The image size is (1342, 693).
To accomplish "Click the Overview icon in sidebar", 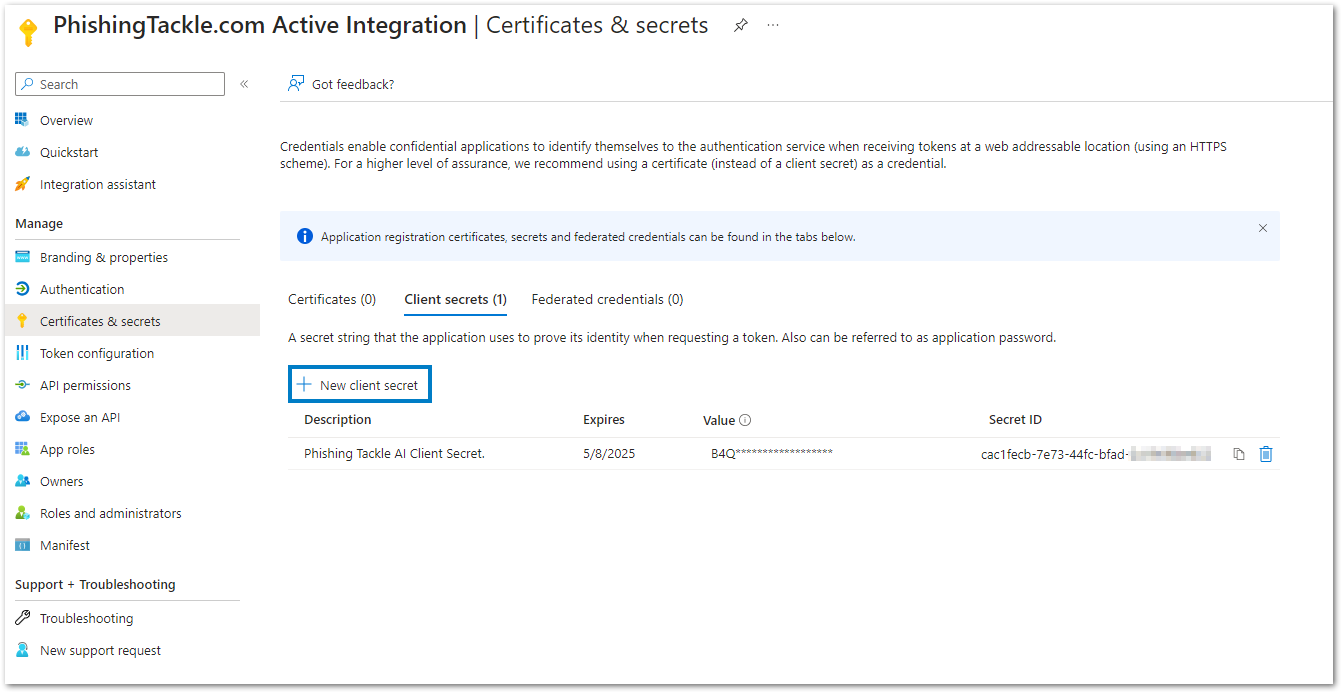I will click(22, 120).
